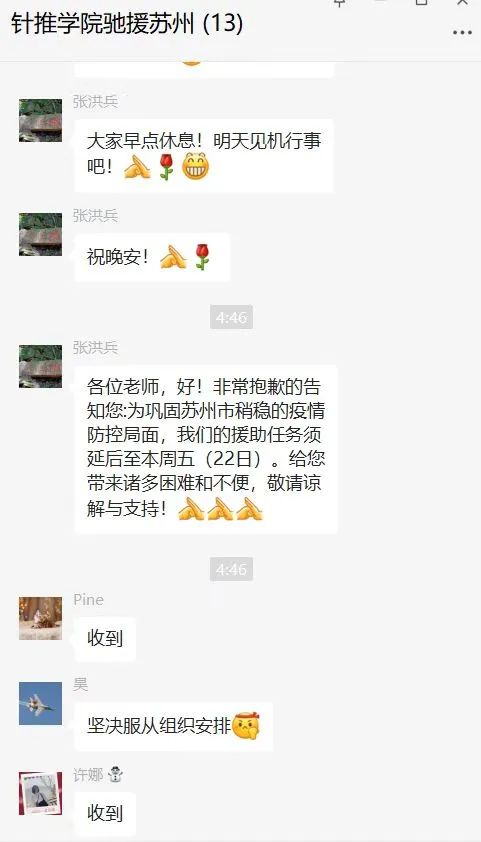The height and width of the screenshot is (842, 481).
Task: Click the group title 针推学院驰援苏州 (13)
Action: coord(127,24)
